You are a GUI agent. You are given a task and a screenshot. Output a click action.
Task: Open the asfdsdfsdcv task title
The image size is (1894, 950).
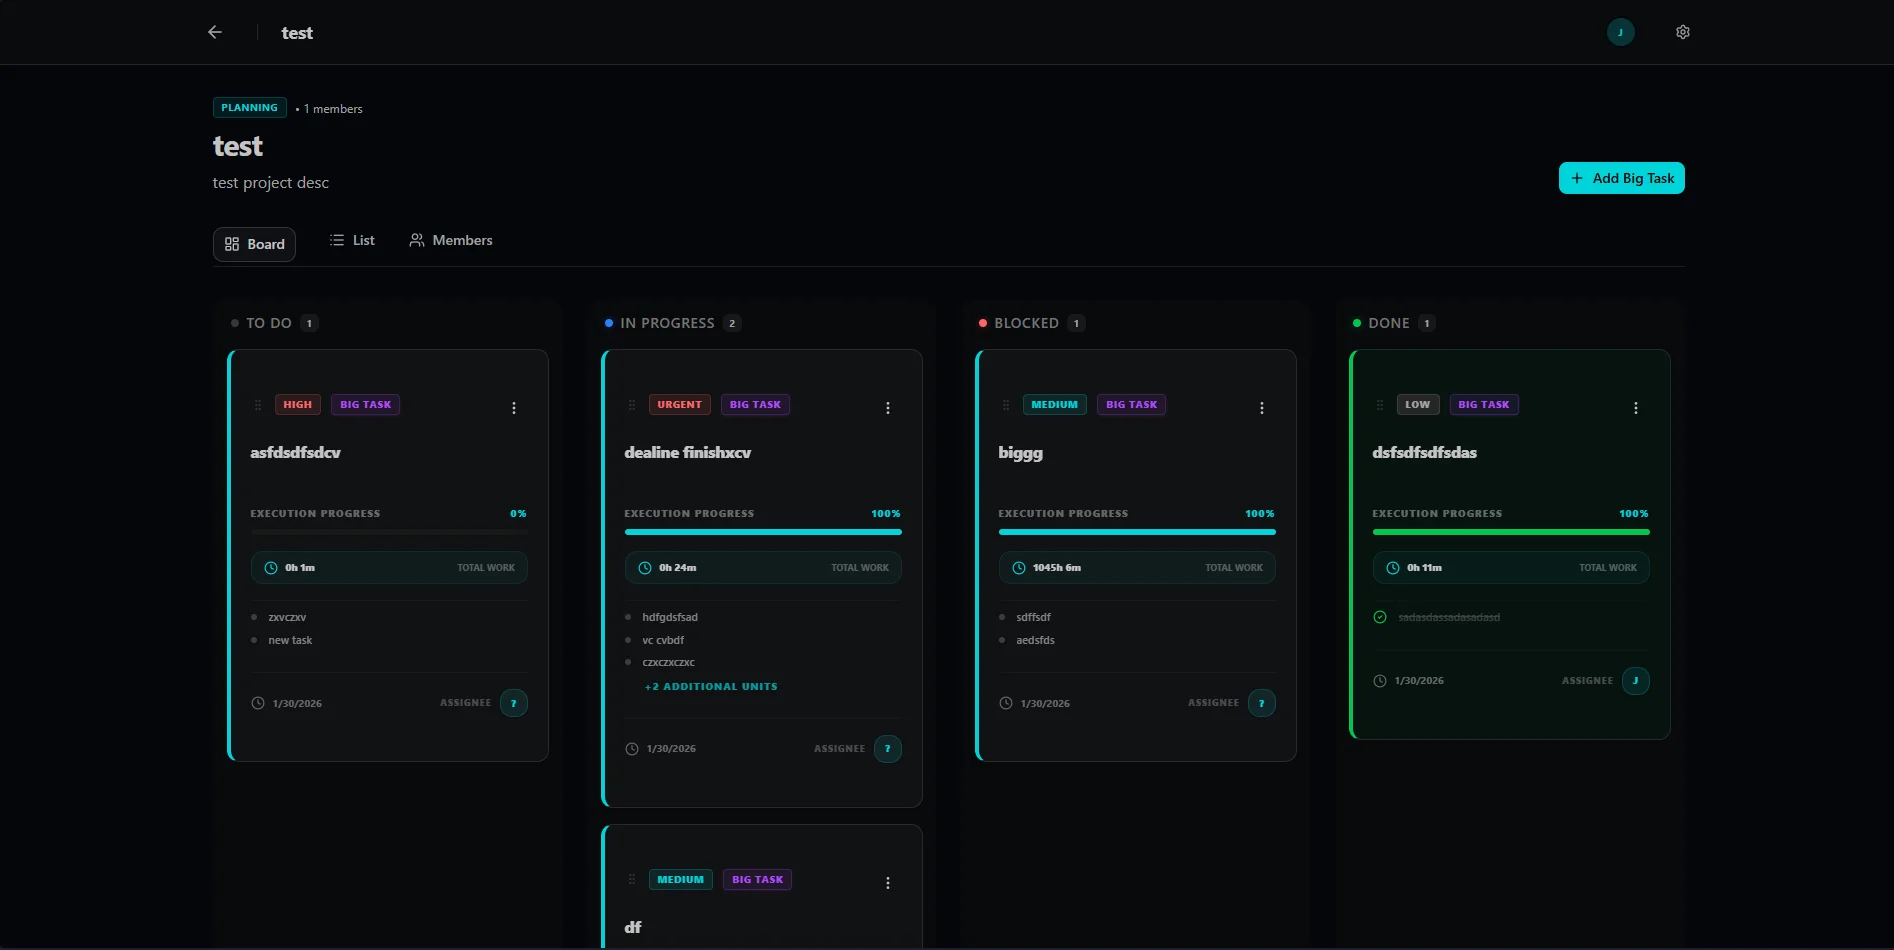[x=295, y=453]
